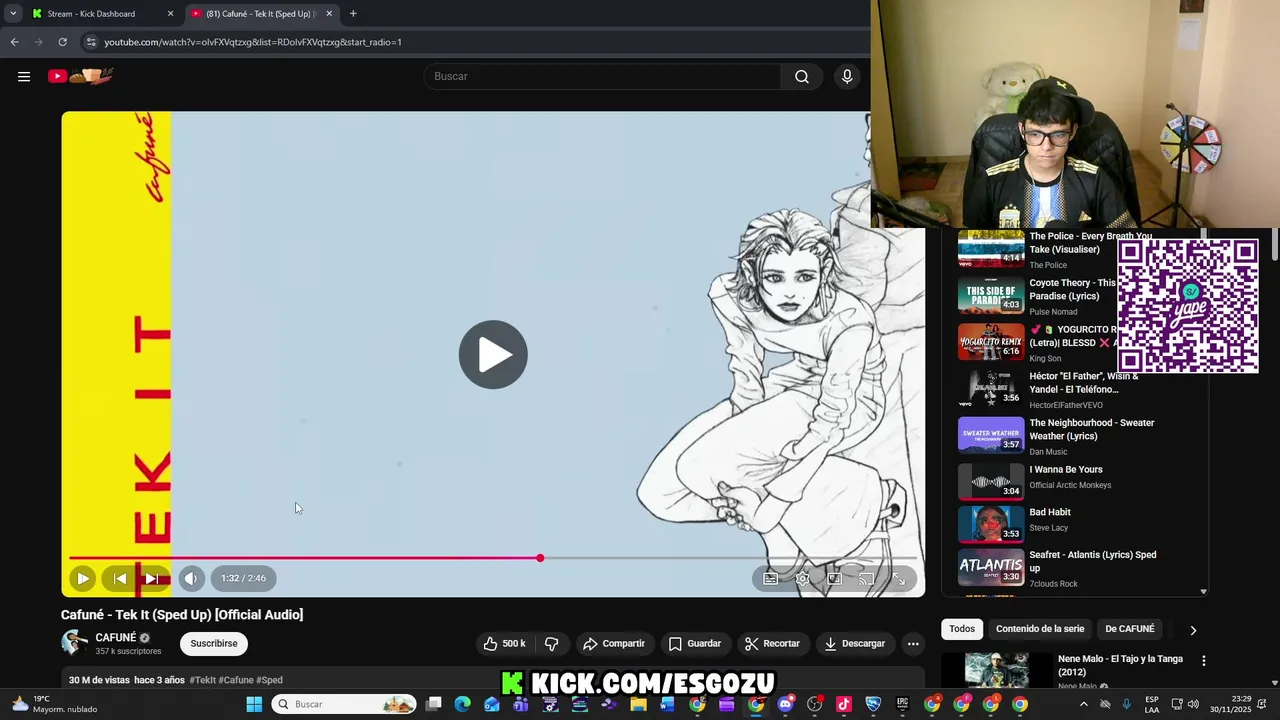Open options menu for Nene Malo video
Image resolution: width=1280 pixels, height=720 pixels.
(x=1203, y=660)
